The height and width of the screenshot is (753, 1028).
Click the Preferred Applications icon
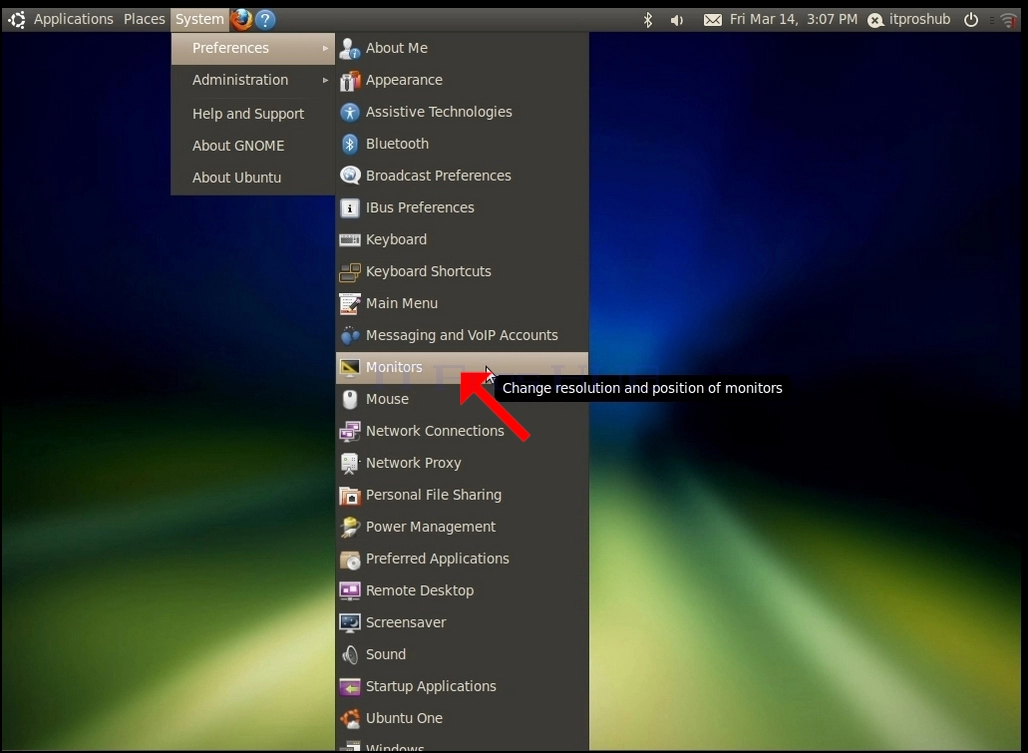click(349, 559)
